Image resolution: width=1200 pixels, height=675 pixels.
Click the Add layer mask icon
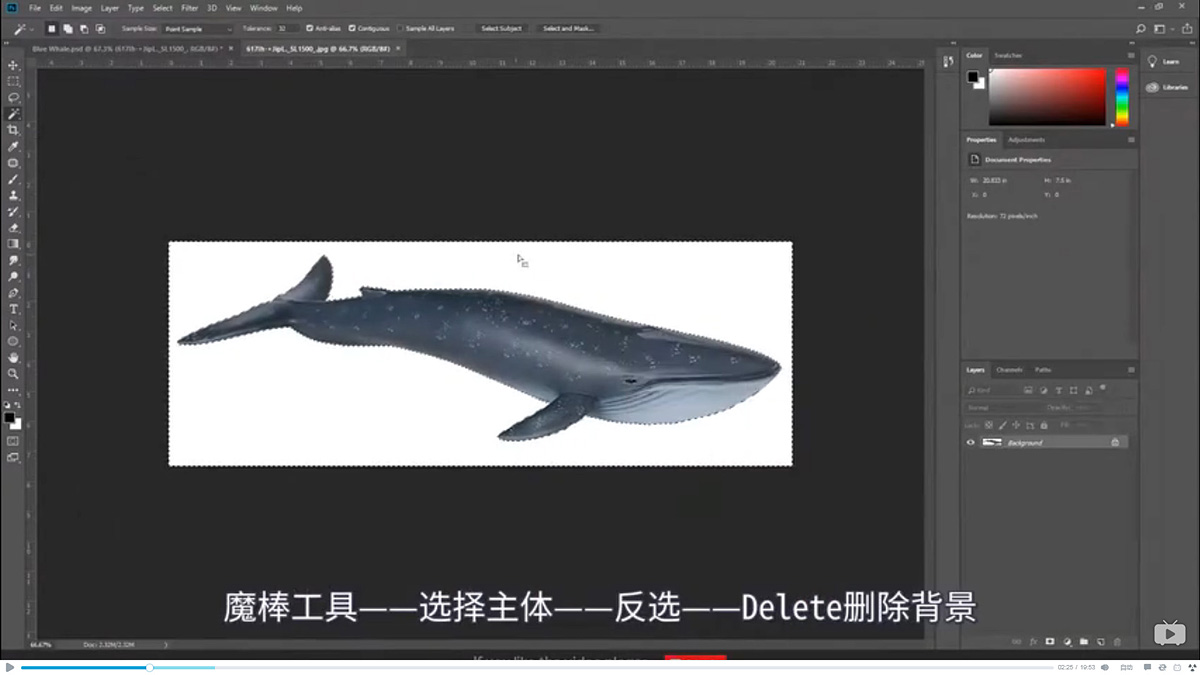click(1050, 641)
